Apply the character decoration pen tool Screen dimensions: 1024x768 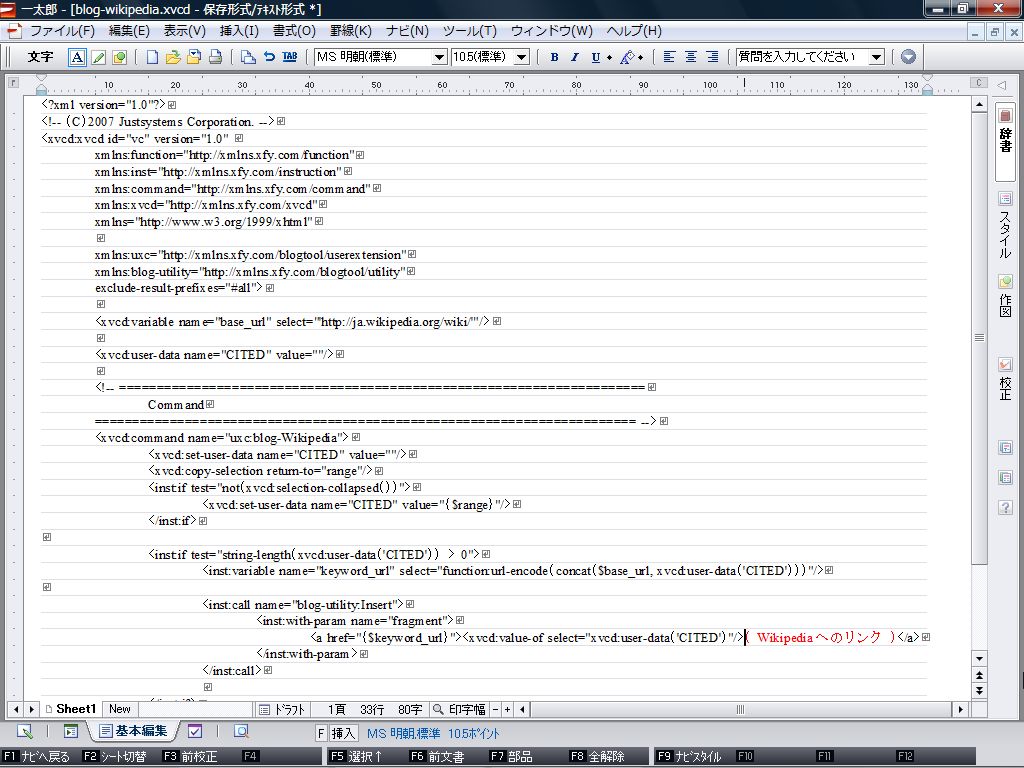click(x=627, y=57)
